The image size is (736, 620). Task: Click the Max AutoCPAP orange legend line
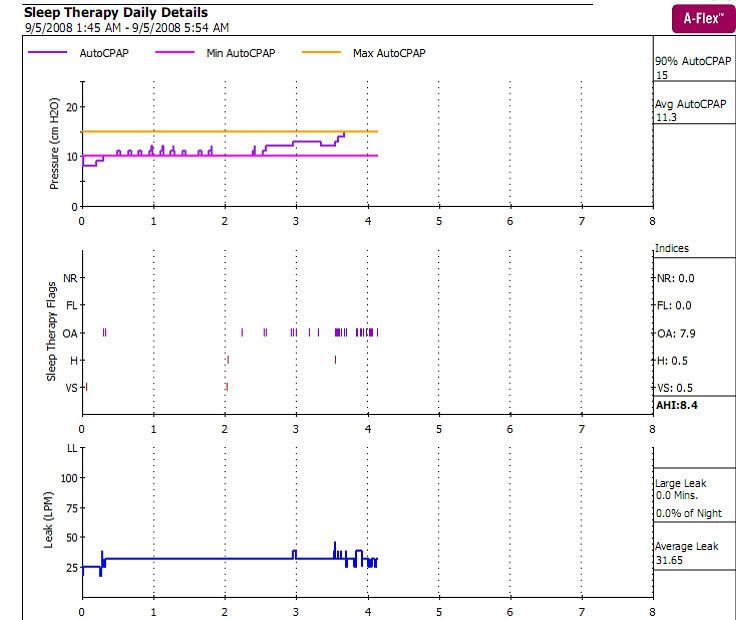322,52
